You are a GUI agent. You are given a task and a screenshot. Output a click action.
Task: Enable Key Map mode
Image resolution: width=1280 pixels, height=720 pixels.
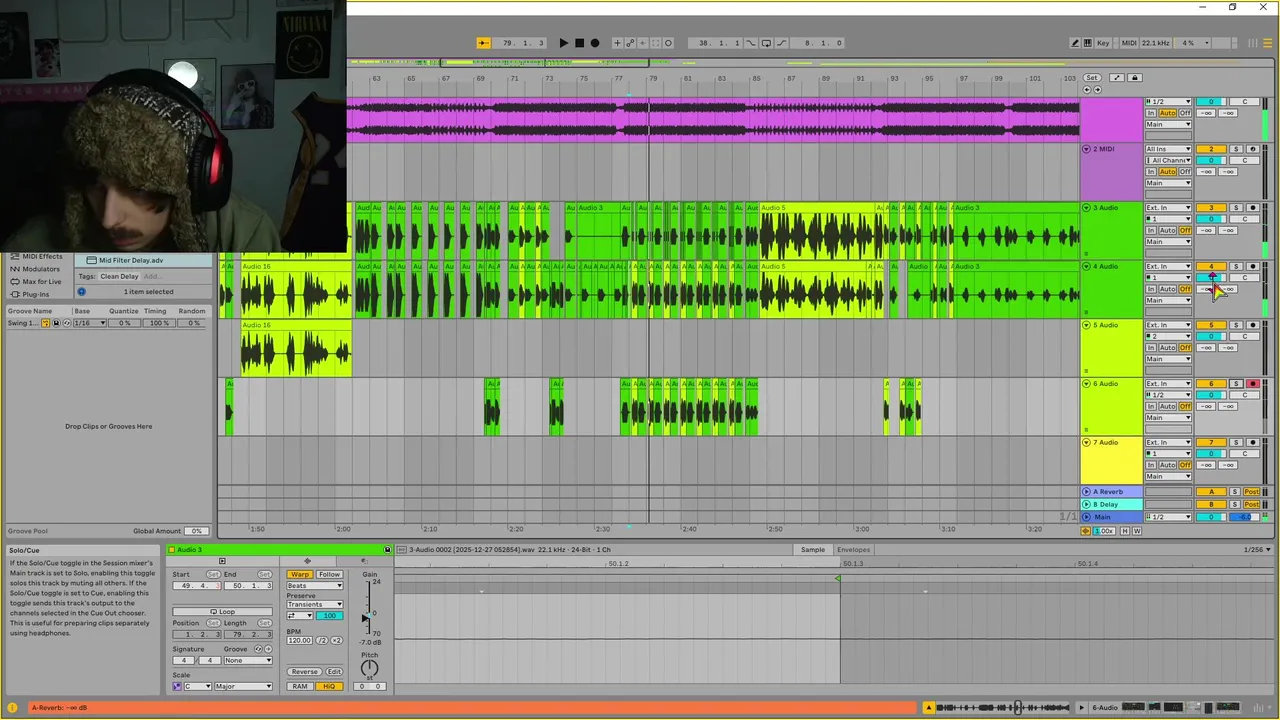coord(1103,43)
